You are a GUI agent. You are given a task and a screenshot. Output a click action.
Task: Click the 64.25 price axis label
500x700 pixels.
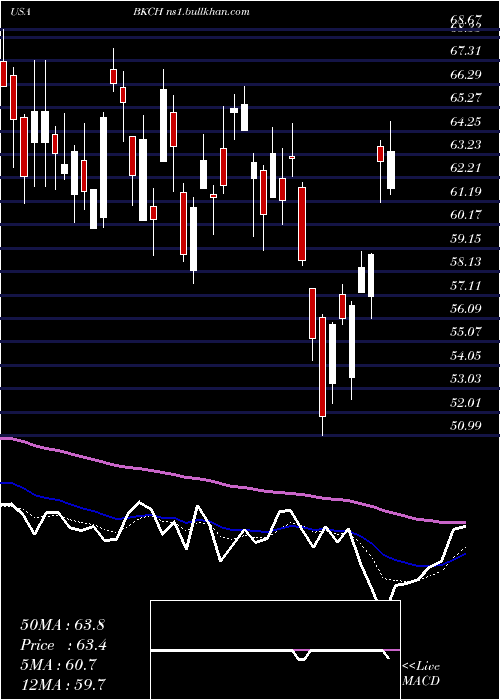point(465,121)
